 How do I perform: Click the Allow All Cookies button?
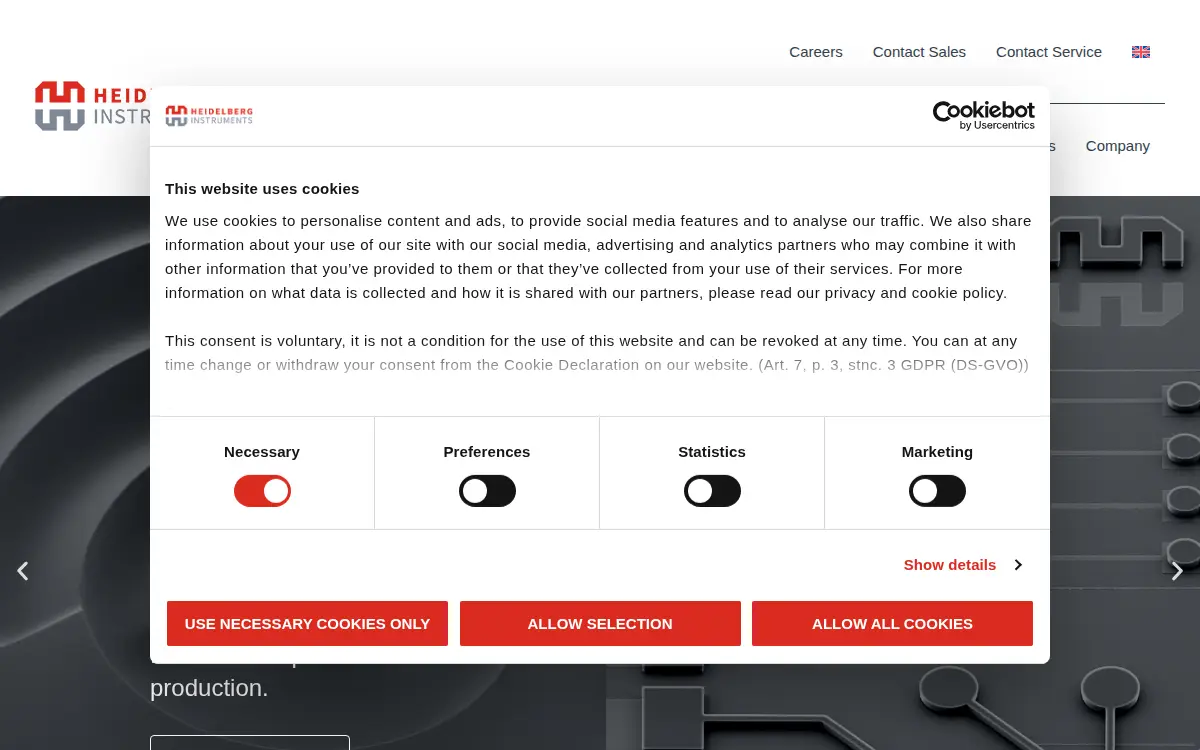pyautogui.click(x=892, y=623)
